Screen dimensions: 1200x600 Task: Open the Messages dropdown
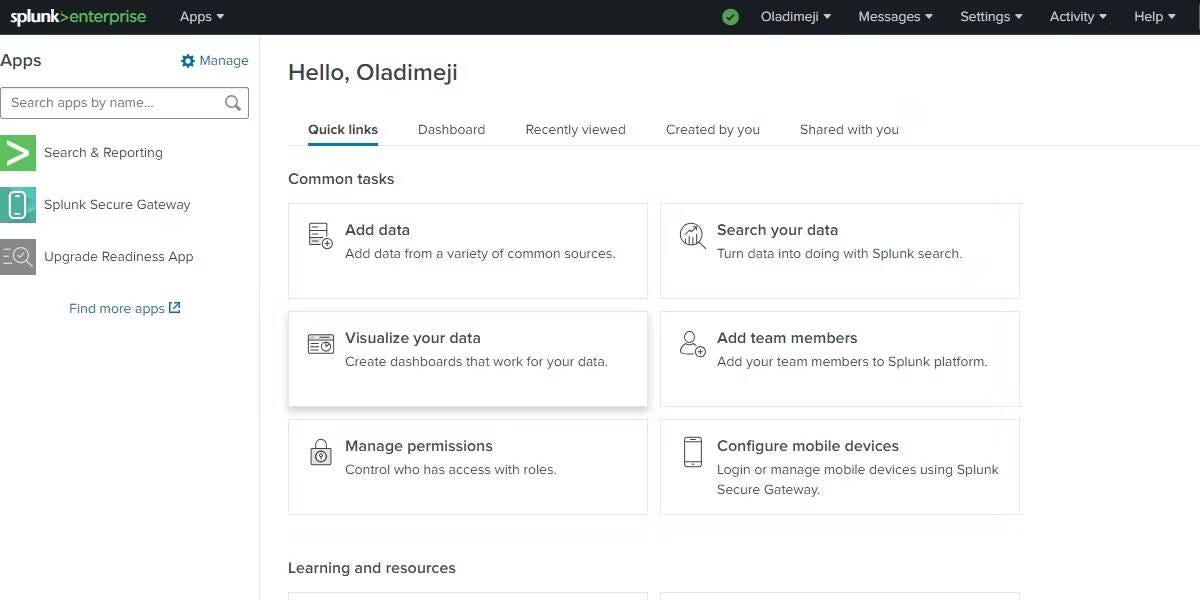click(x=895, y=17)
